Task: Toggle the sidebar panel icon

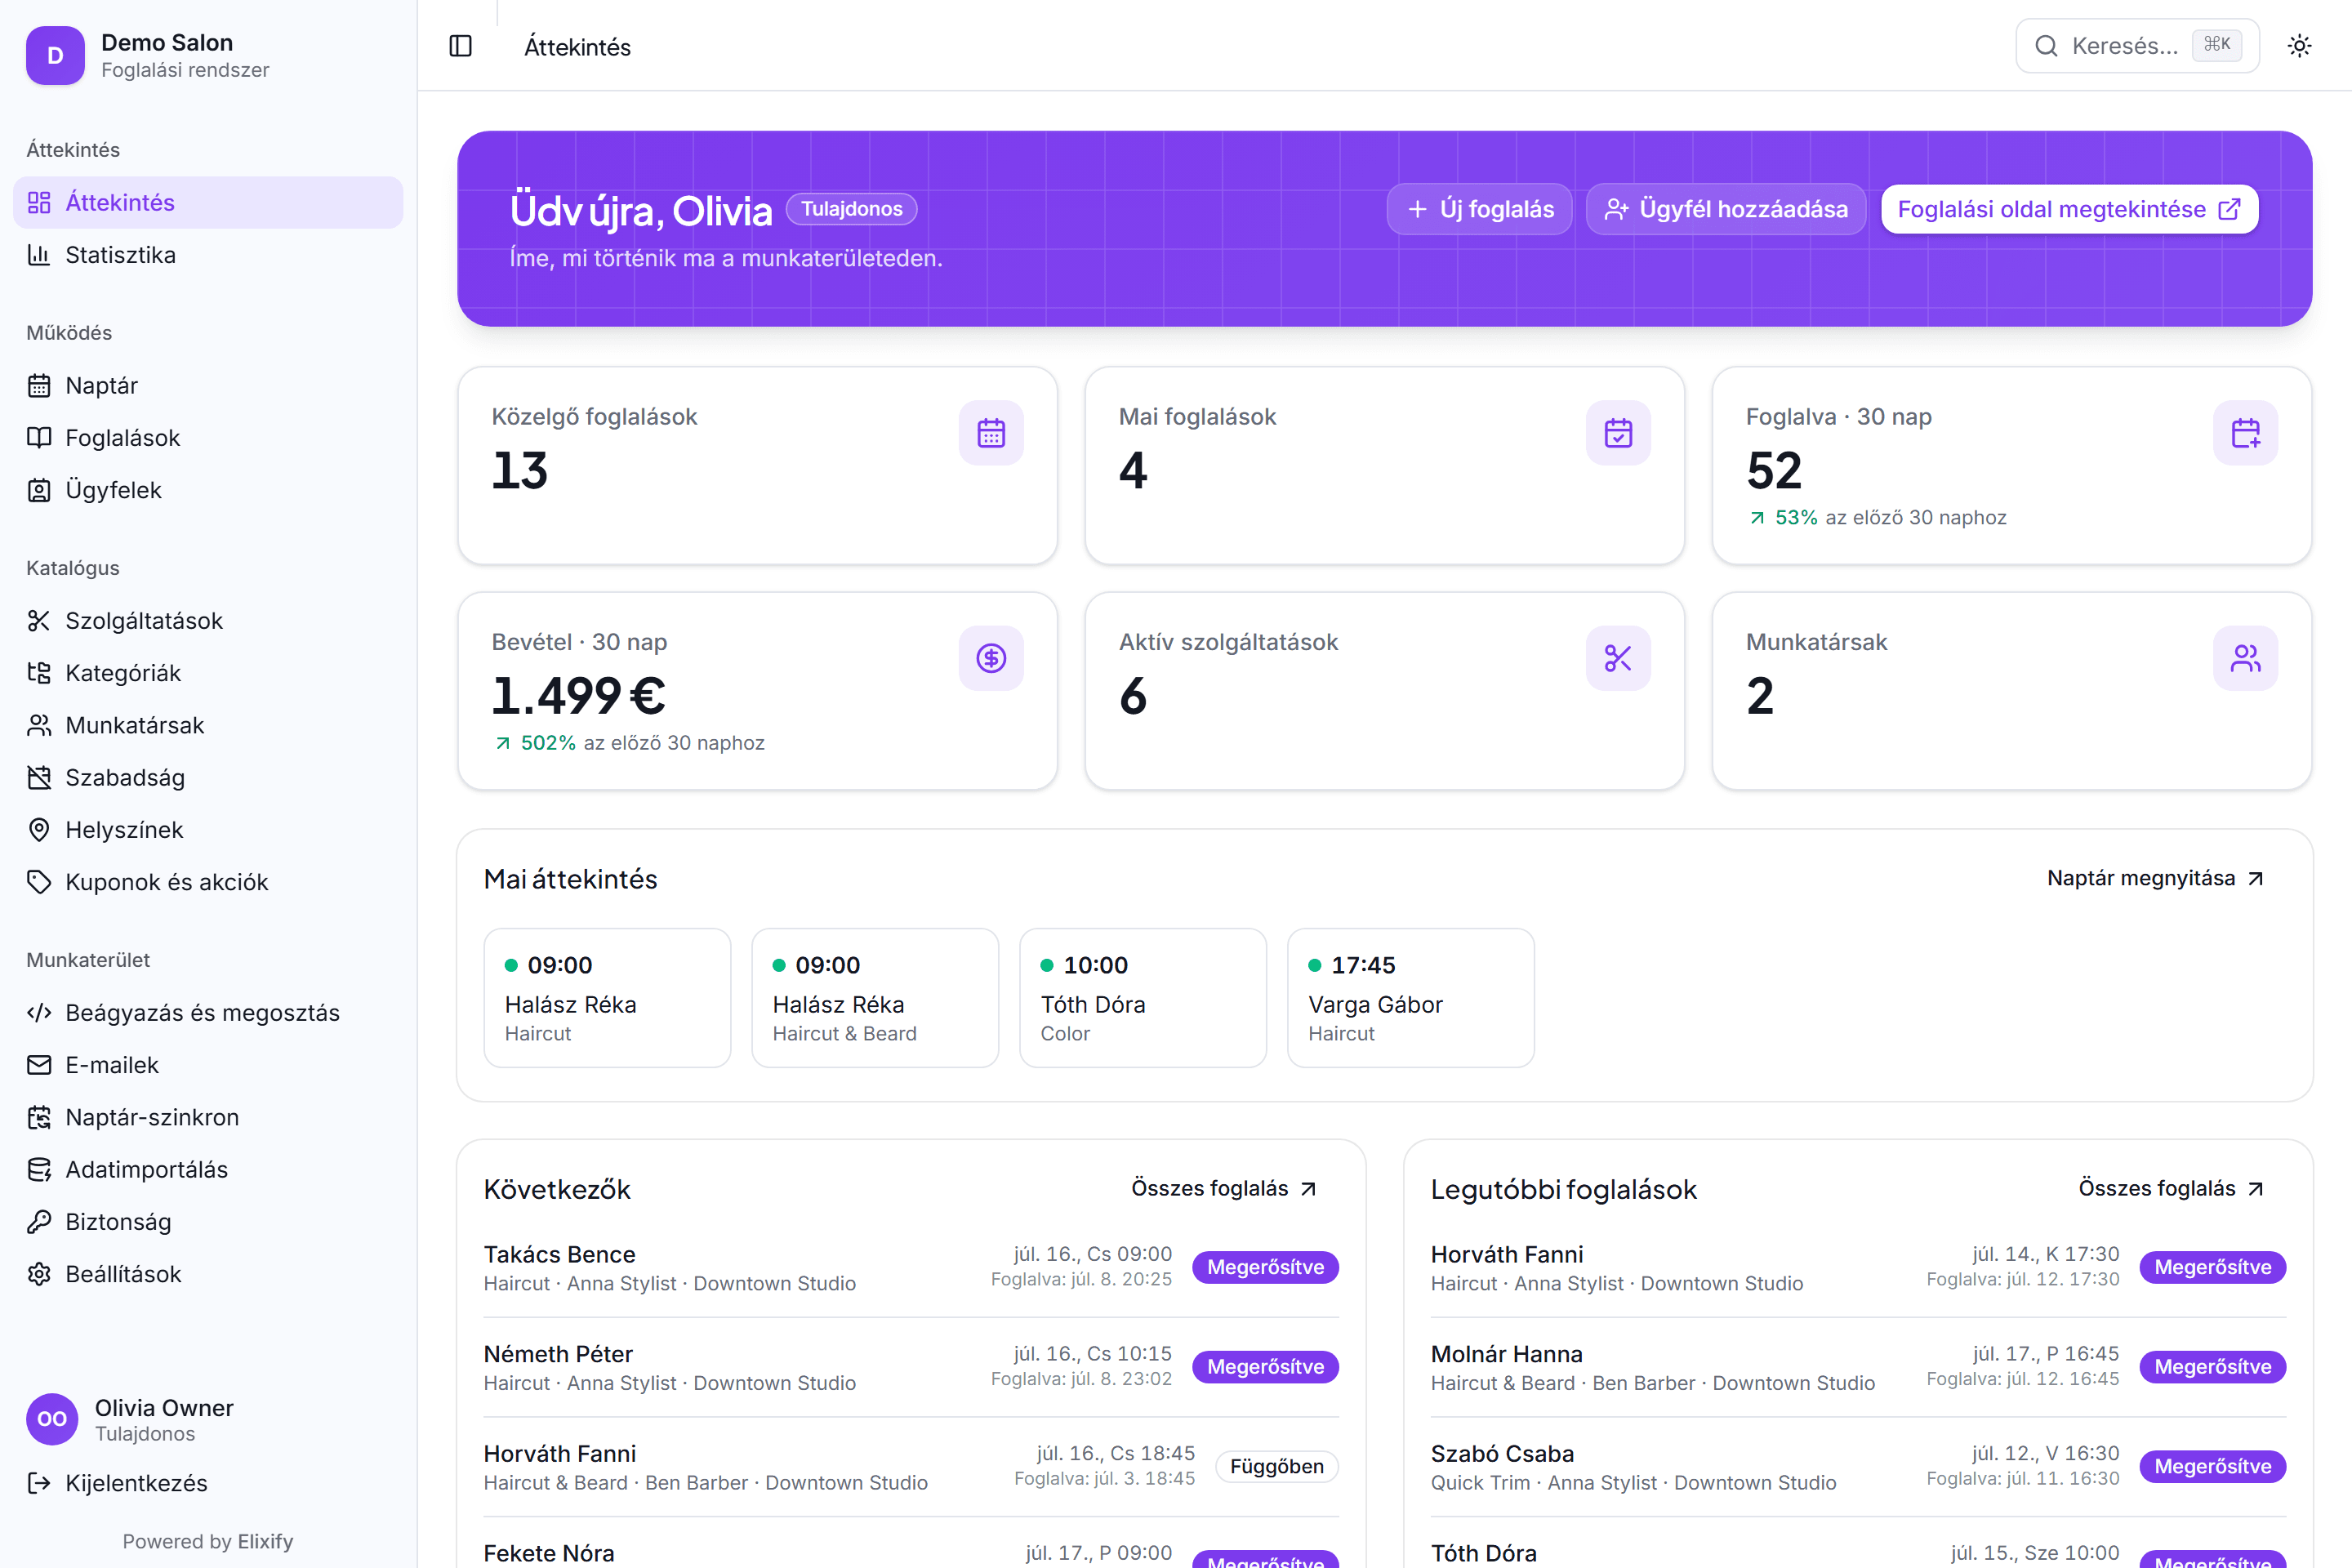Action: click(460, 46)
